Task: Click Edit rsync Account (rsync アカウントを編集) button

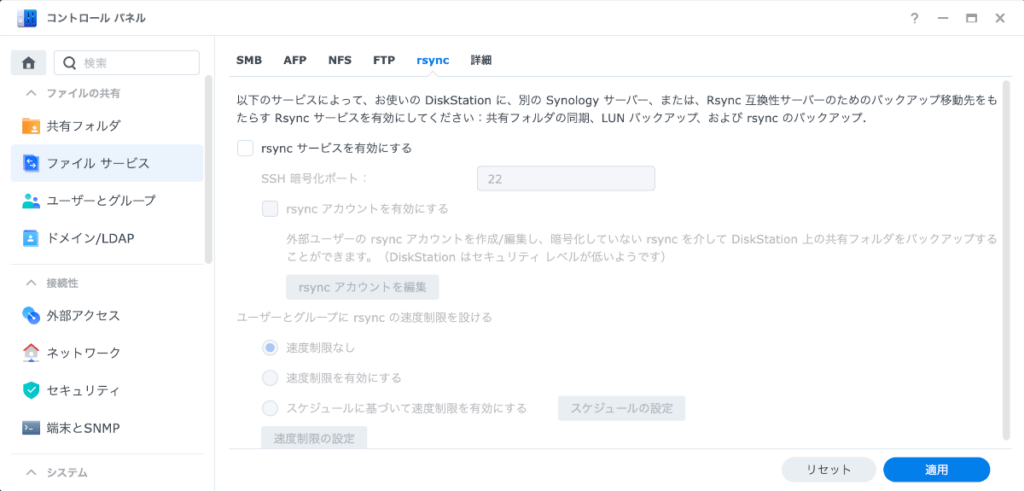Action: pyautogui.click(x=362, y=287)
